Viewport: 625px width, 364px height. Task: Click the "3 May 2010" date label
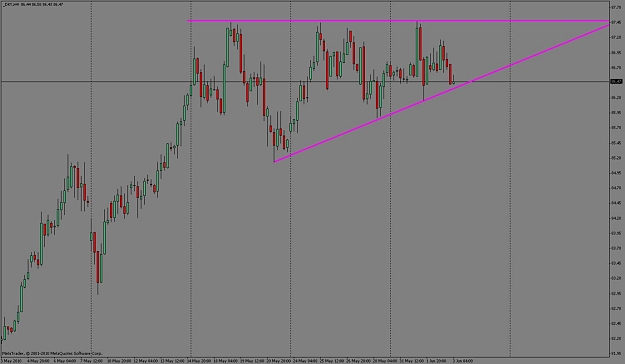[11, 361]
